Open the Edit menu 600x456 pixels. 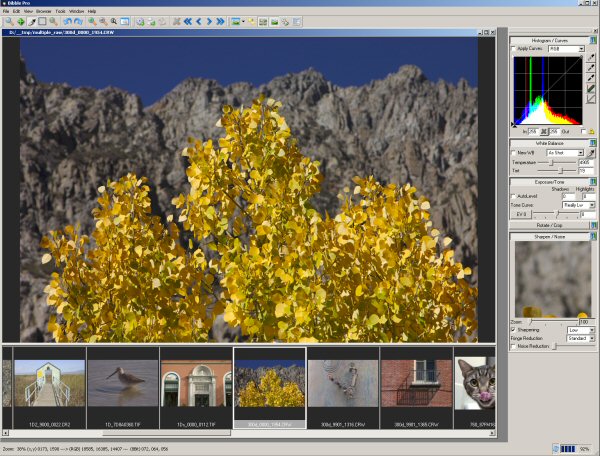(16, 11)
